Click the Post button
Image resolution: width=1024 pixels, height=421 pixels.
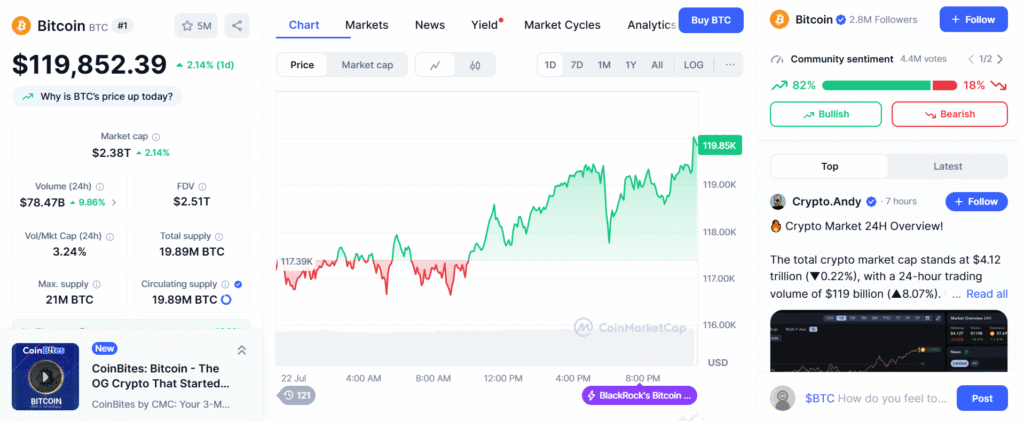coord(982,398)
